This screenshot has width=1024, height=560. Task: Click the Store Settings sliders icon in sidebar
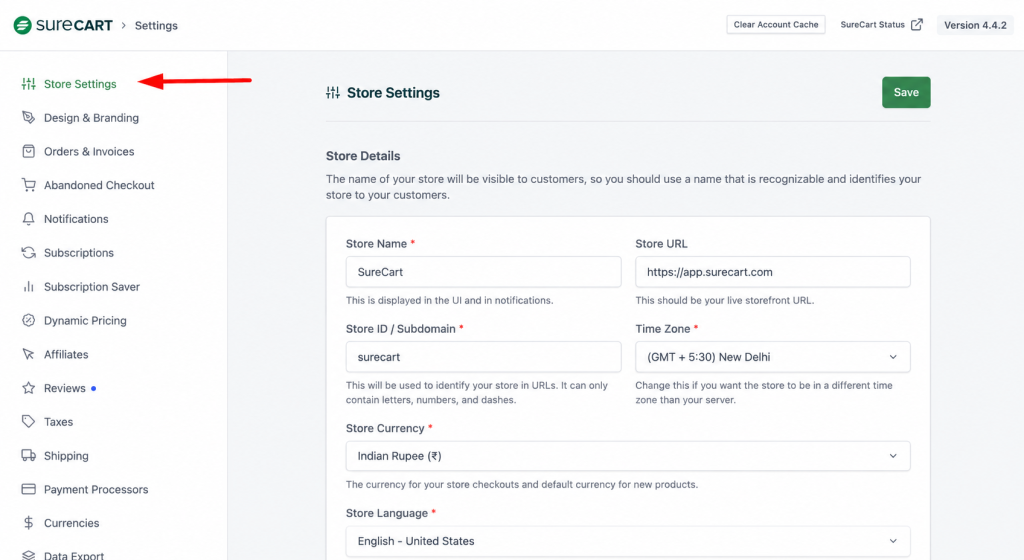tap(28, 84)
